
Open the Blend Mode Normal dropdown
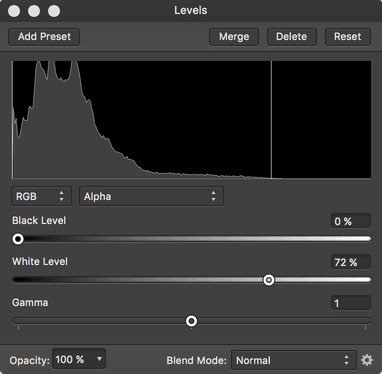294,360
